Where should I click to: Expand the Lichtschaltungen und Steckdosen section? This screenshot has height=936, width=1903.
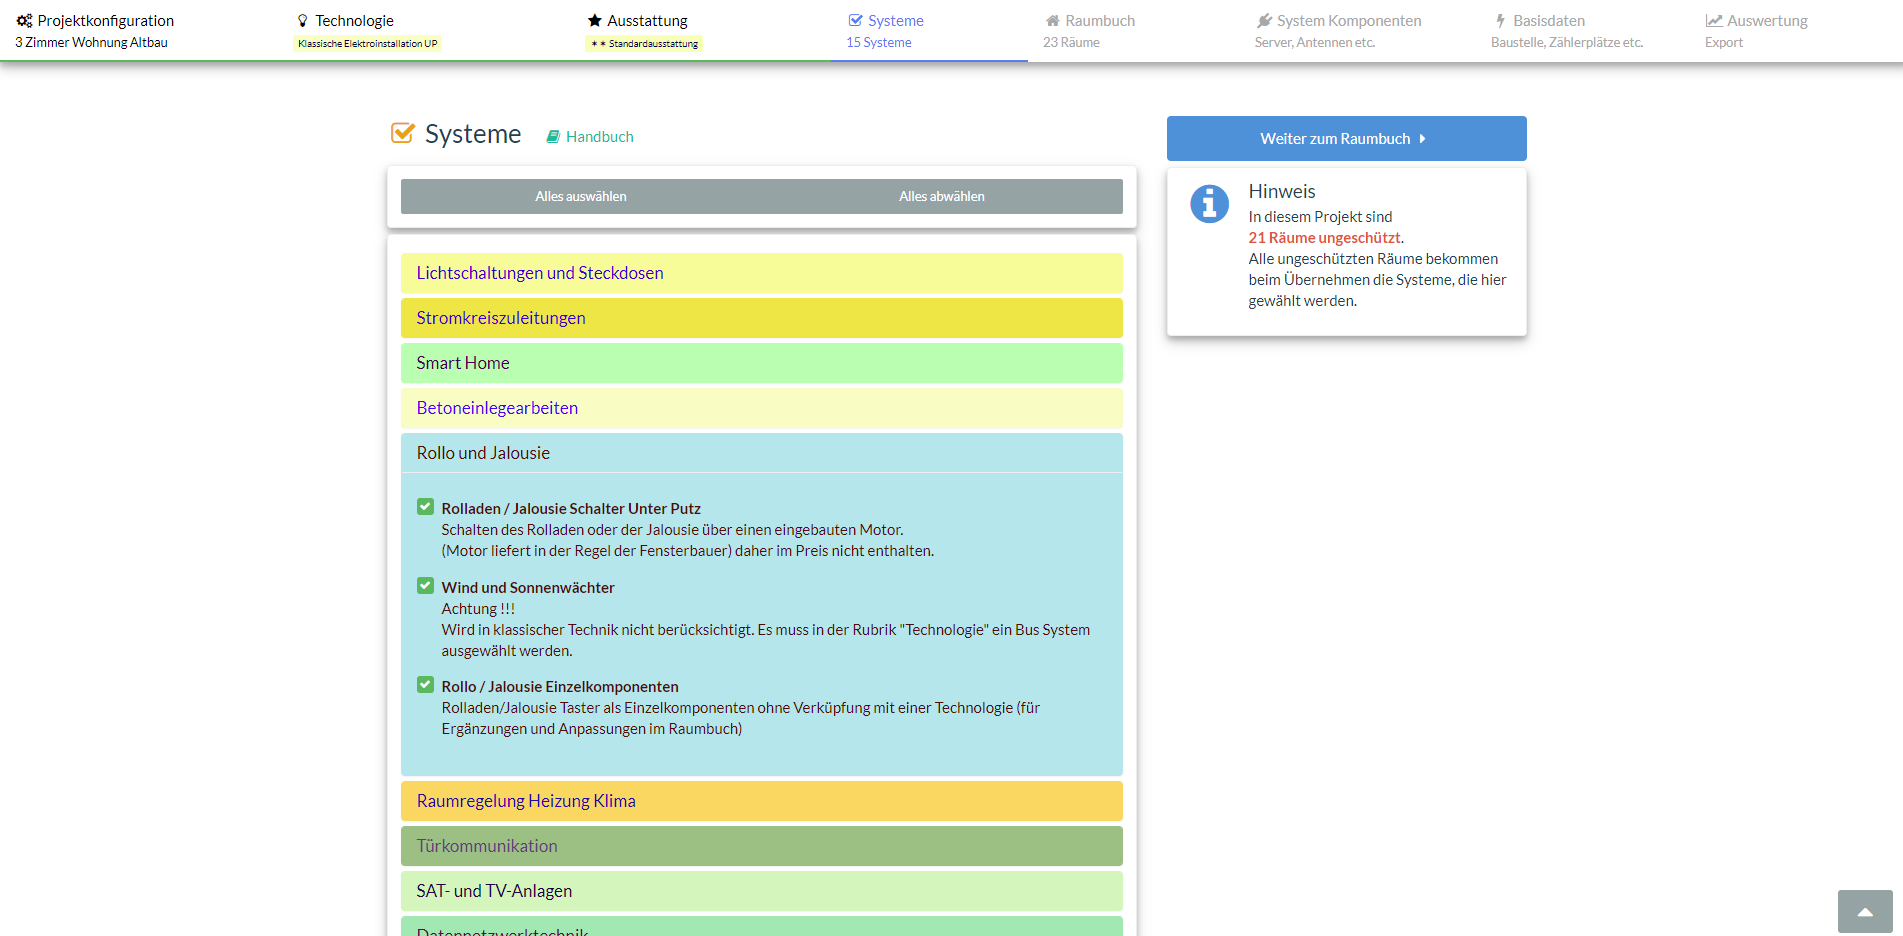point(540,273)
